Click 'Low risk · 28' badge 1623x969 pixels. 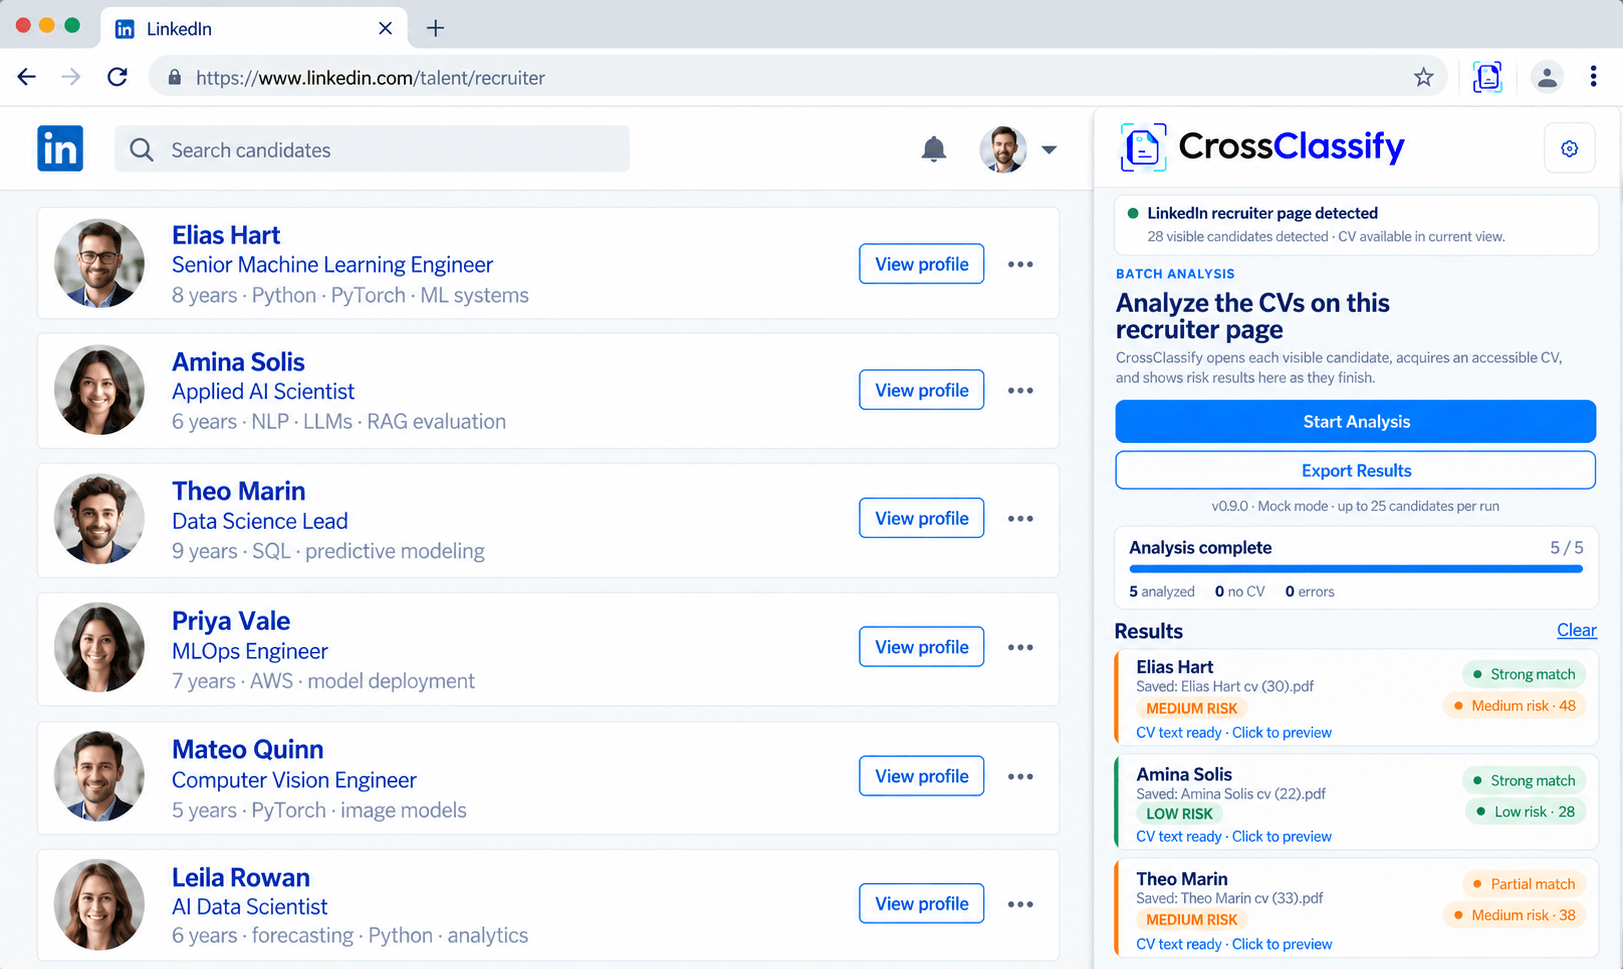pyautogui.click(x=1525, y=812)
